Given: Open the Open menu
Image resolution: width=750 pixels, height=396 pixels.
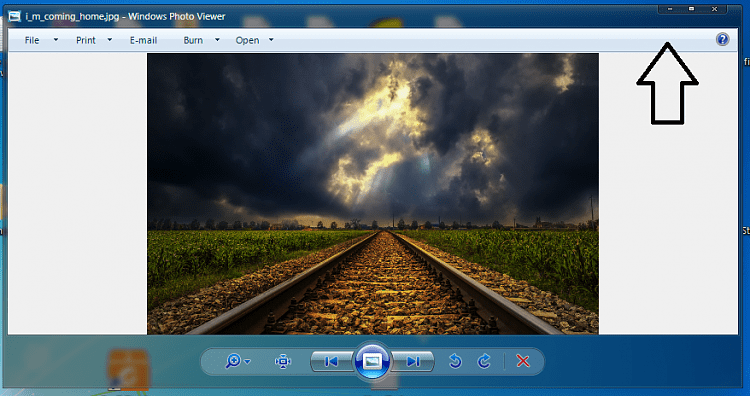Looking at the screenshot, I should pyautogui.click(x=247, y=40).
